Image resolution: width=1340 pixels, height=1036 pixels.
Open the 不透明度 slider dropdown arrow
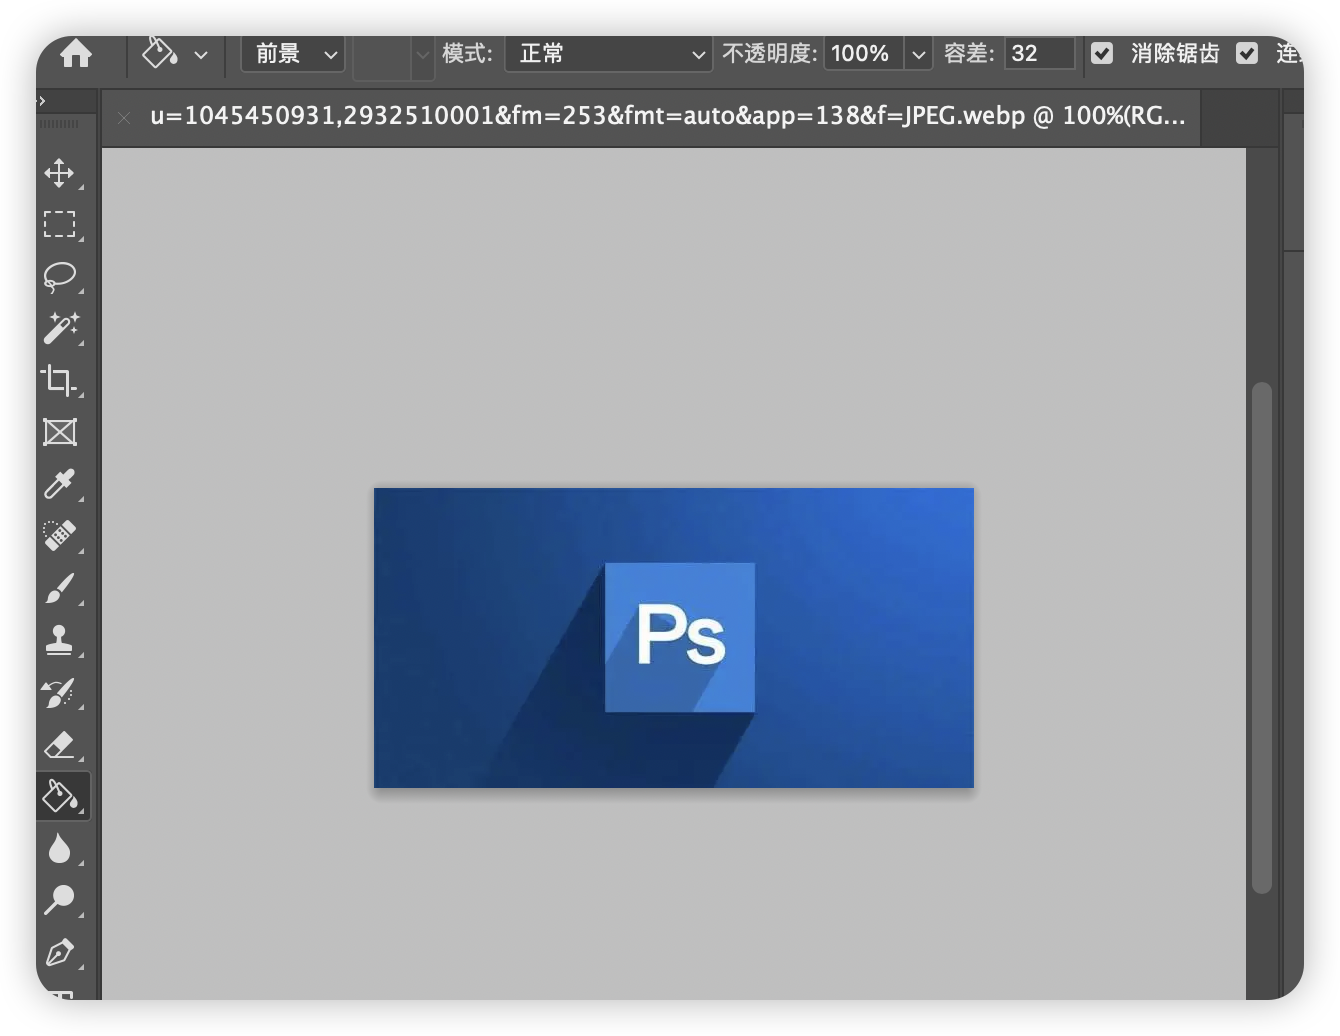[918, 54]
